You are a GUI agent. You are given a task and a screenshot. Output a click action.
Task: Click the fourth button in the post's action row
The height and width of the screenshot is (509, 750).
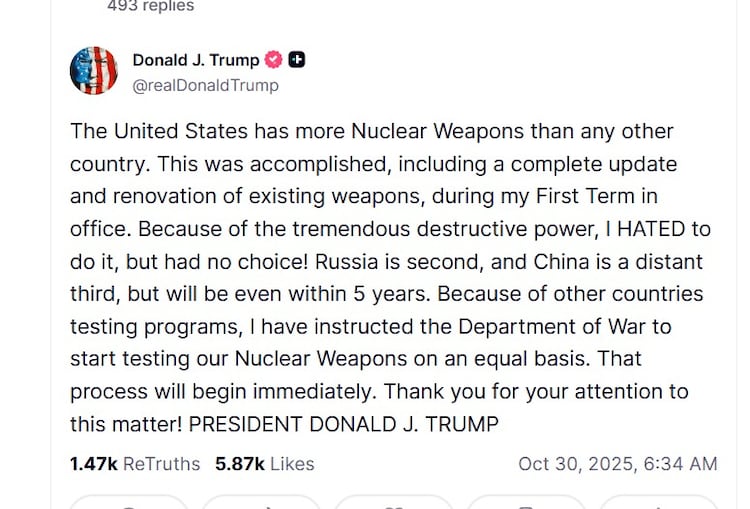click(526, 502)
